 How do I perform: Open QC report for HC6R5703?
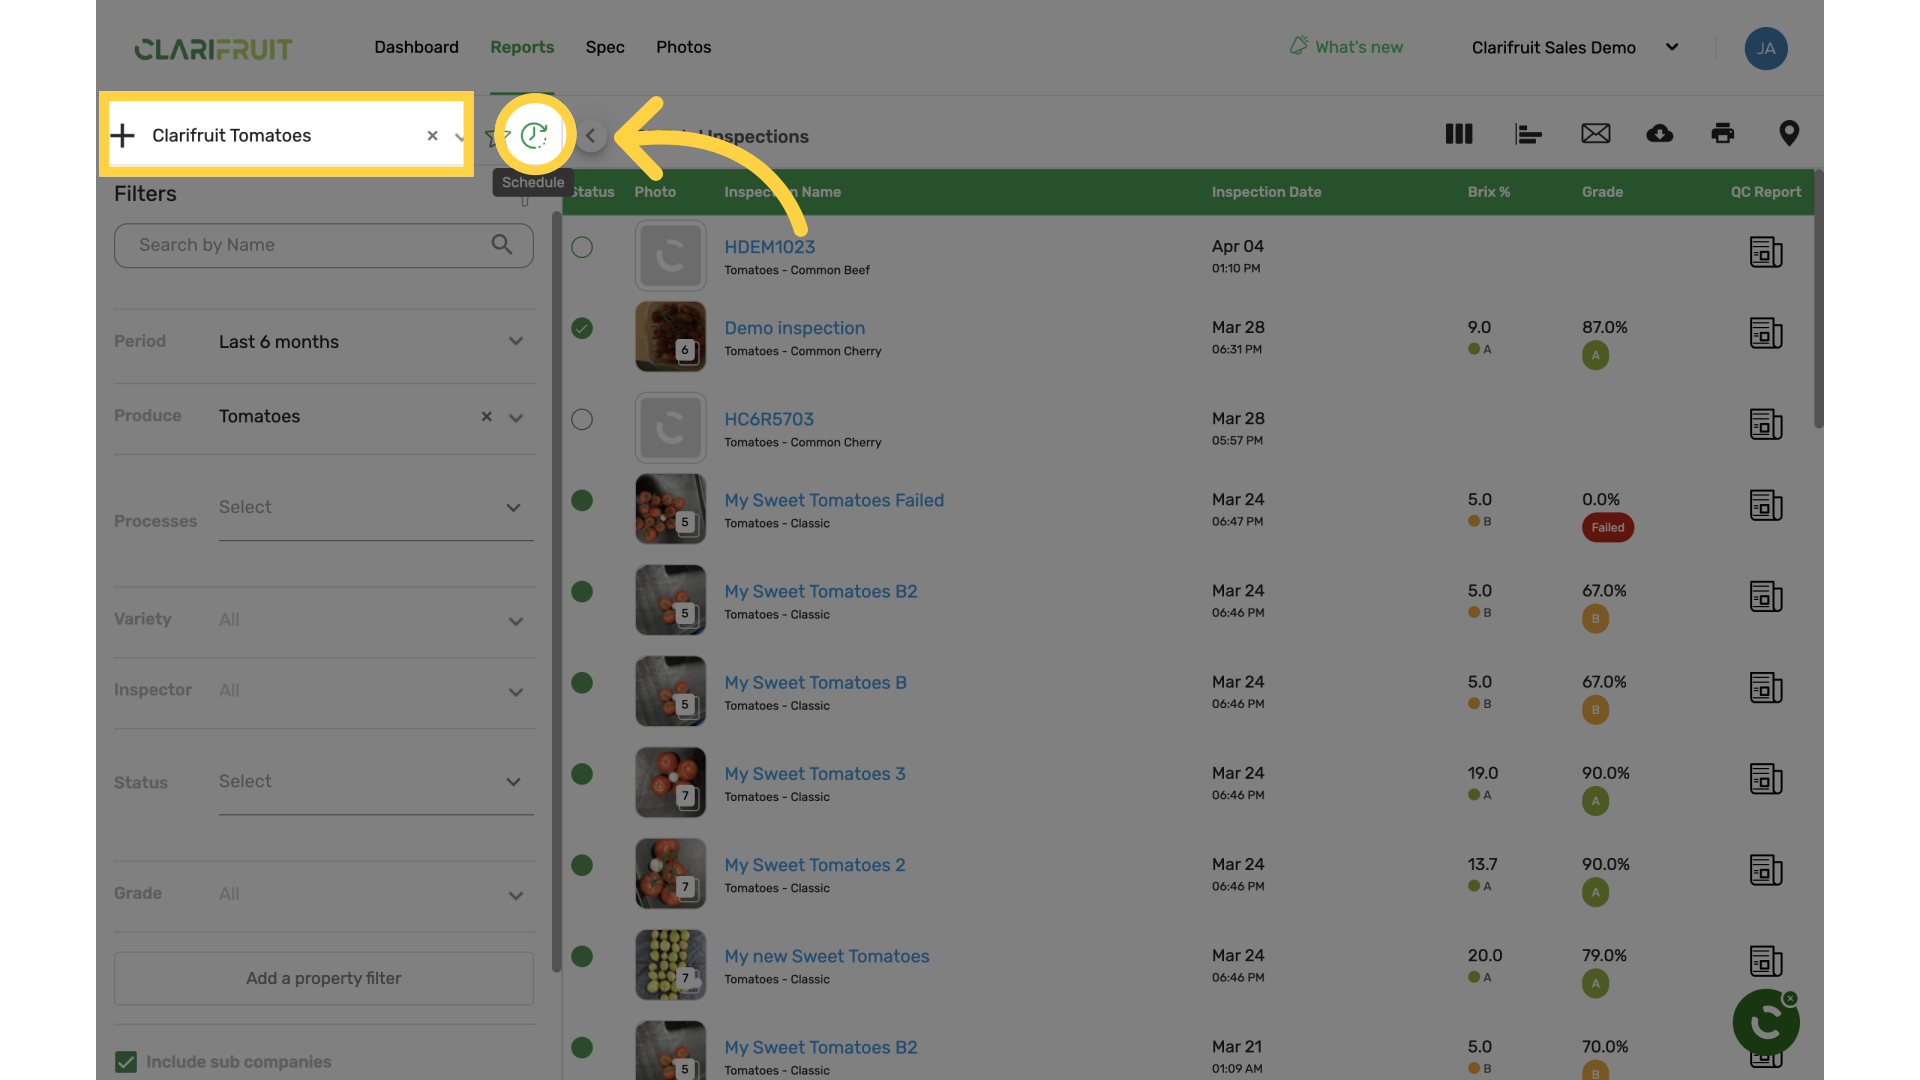click(x=1766, y=424)
